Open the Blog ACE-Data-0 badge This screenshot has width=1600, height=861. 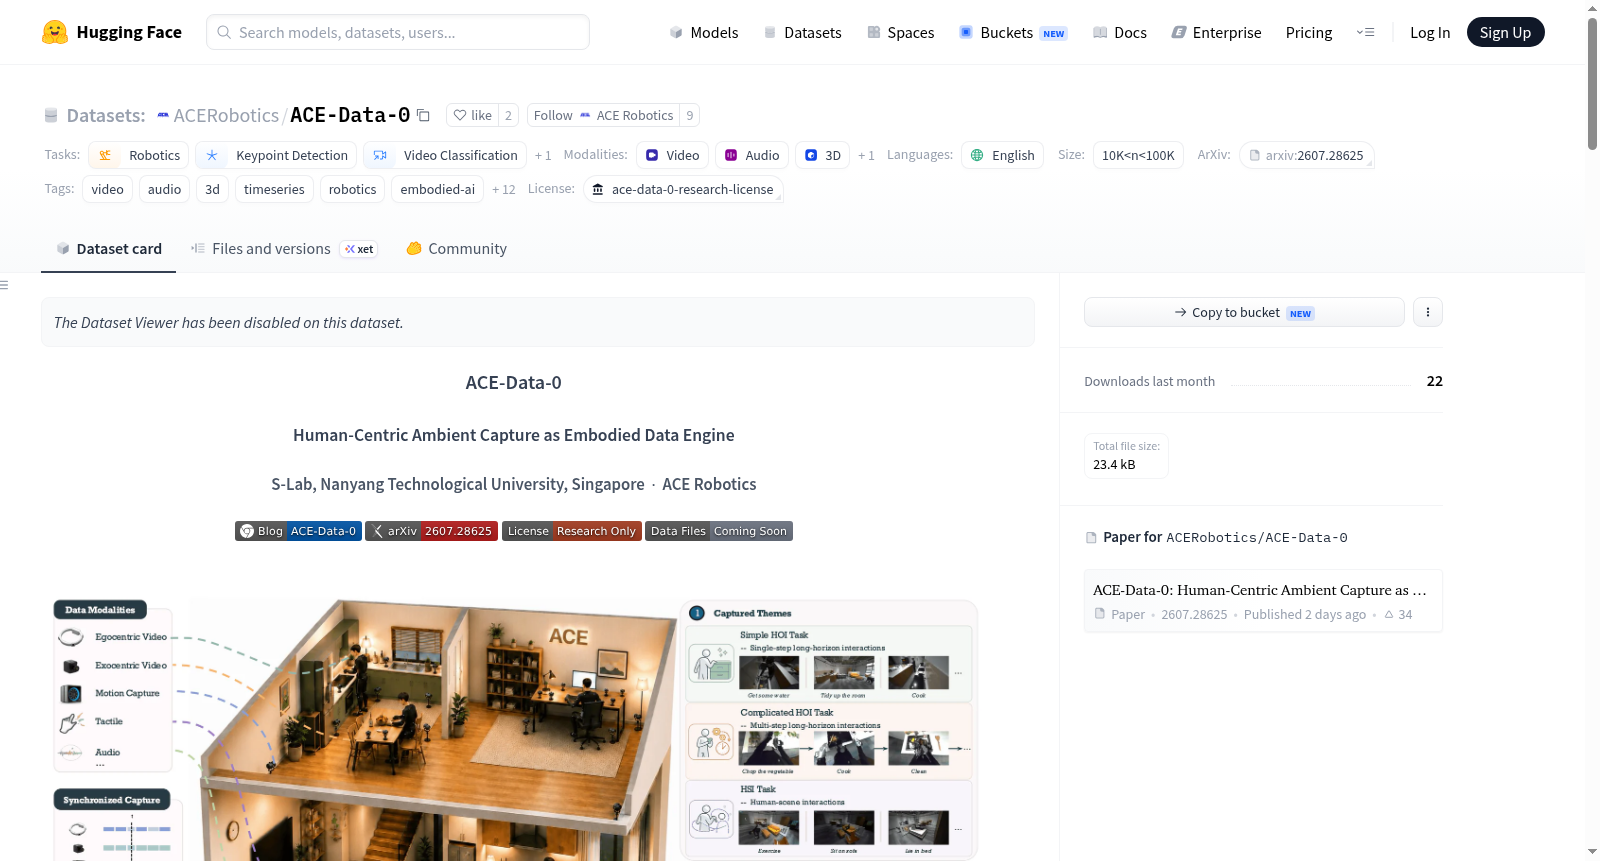pyautogui.click(x=298, y=531)
